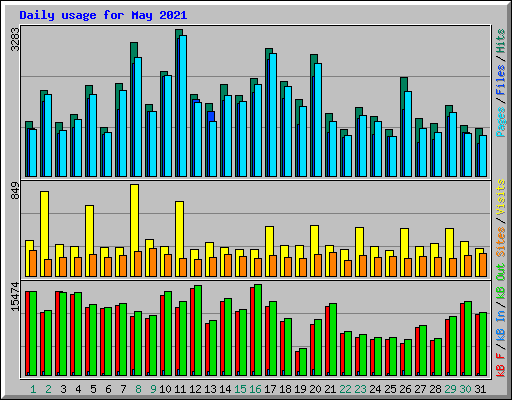Click day 29 on the x-axis
This screenshot has height=400, width=512.
(x=450, y=389)
